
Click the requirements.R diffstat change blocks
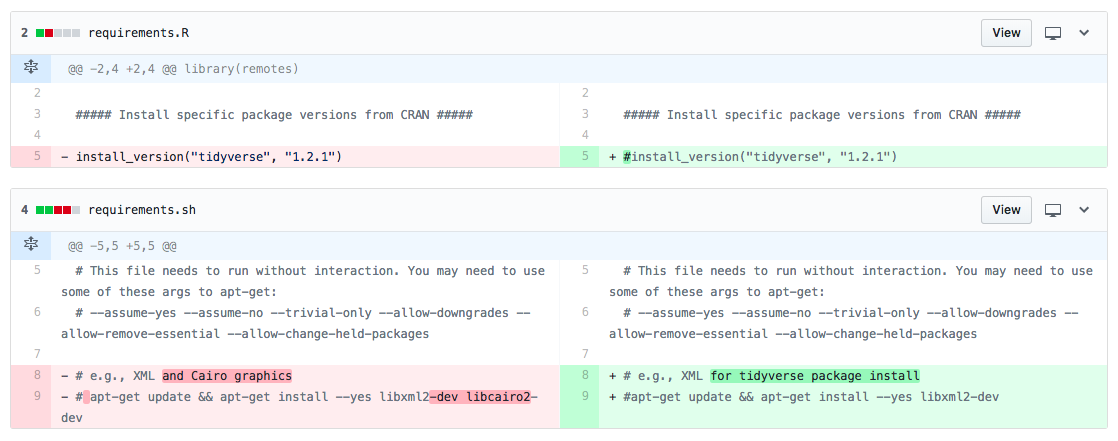click(x=58, y=33)
